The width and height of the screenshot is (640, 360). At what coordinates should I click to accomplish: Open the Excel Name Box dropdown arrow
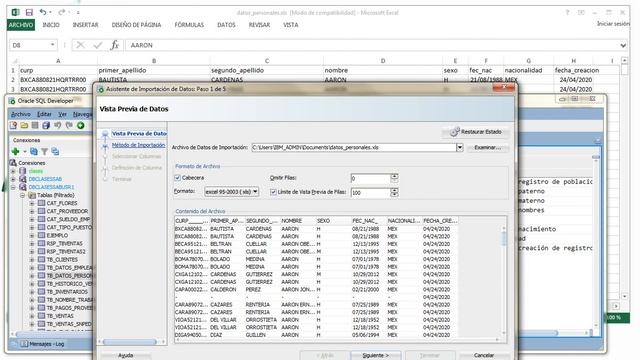[x=52, y=45]
